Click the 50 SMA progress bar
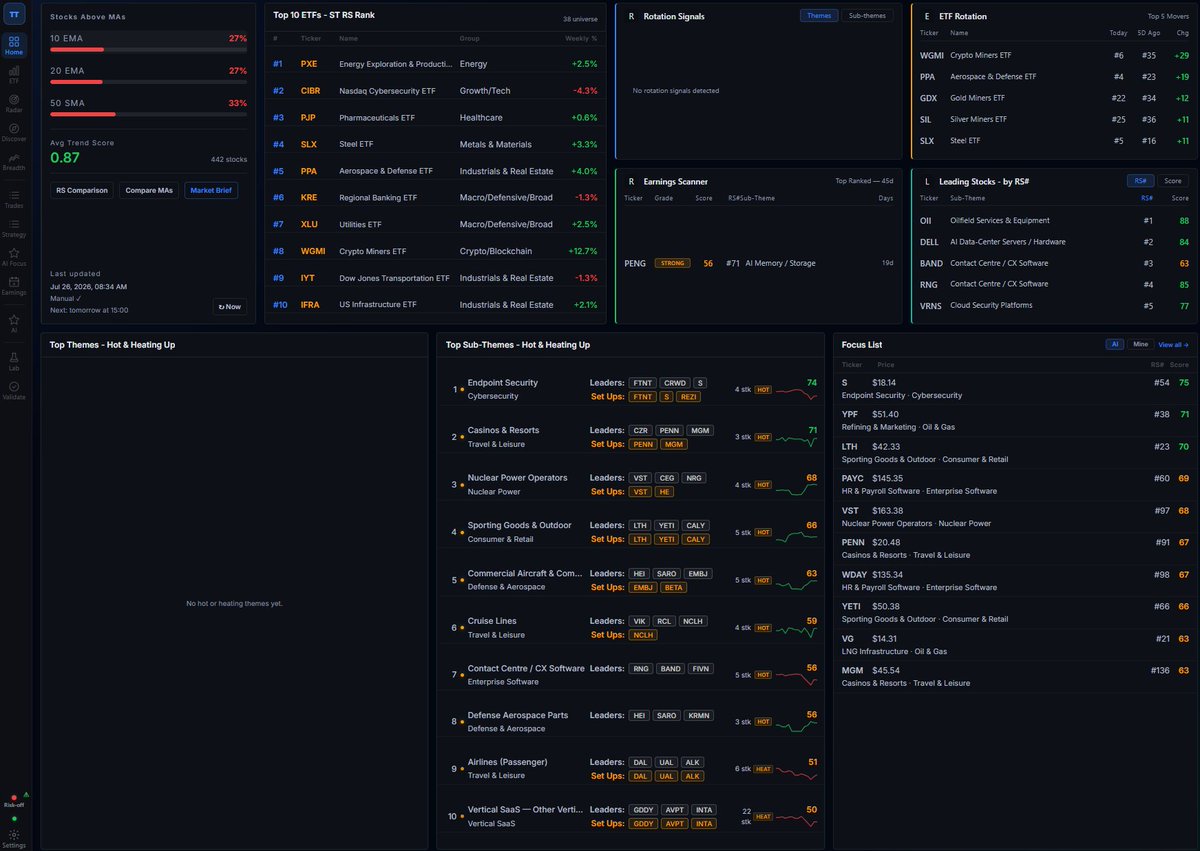 pos(149,114)
